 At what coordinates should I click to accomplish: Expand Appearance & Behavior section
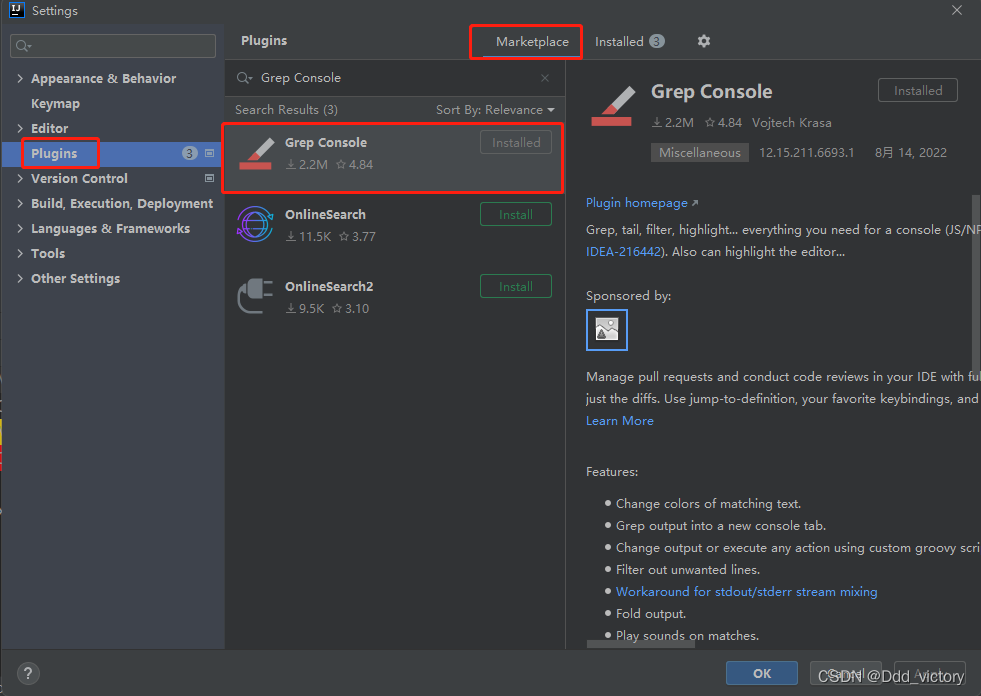click(x=20, y=78)
